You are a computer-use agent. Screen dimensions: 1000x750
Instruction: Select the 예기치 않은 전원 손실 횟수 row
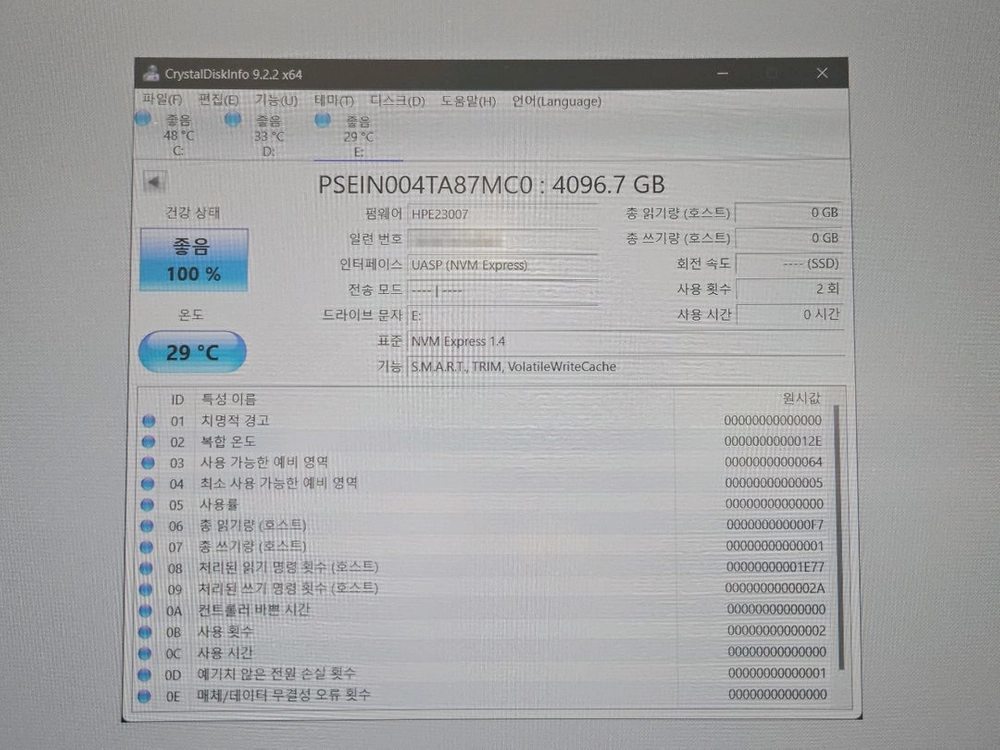pyautogui.click(x=485, y=674)
